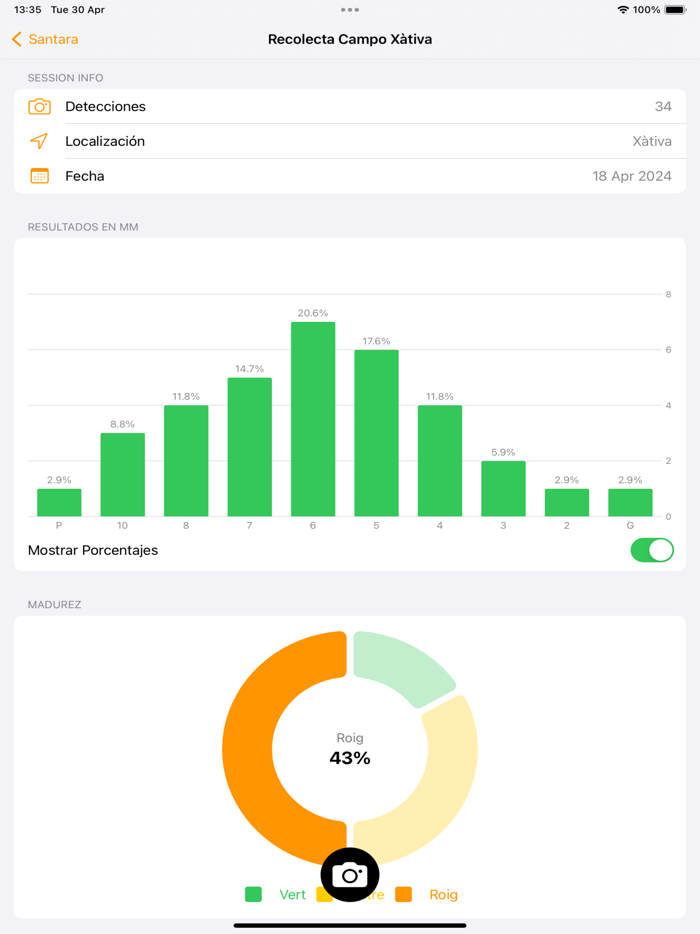Image resolution: width=700 pixels, height=934 pixels.
Task: Select the 8.8% bar for size 10
Action: pyautogui.click(x=123, y=475)
